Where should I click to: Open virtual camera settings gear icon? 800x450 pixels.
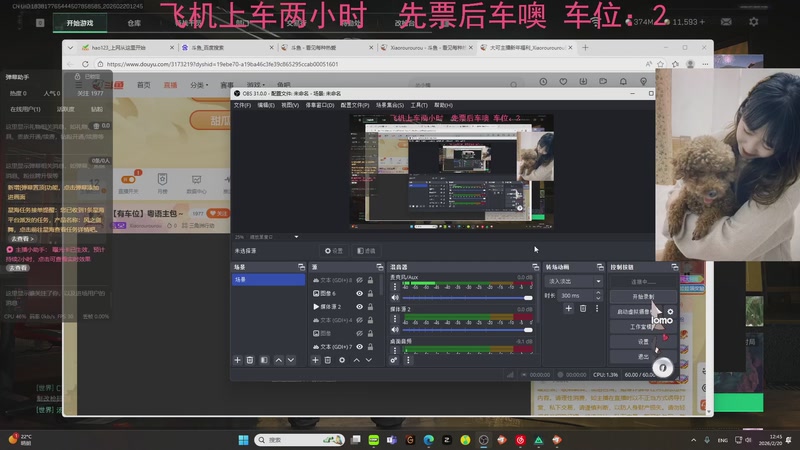coord(670,311)
